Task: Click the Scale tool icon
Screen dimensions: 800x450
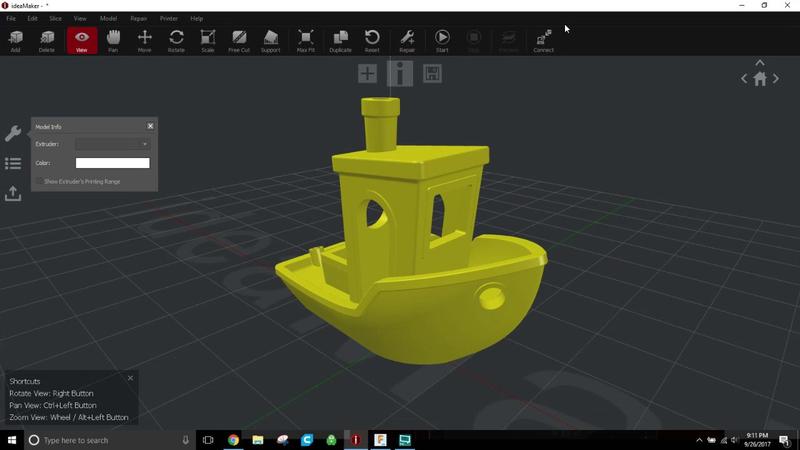Action: tap(208, 40)
